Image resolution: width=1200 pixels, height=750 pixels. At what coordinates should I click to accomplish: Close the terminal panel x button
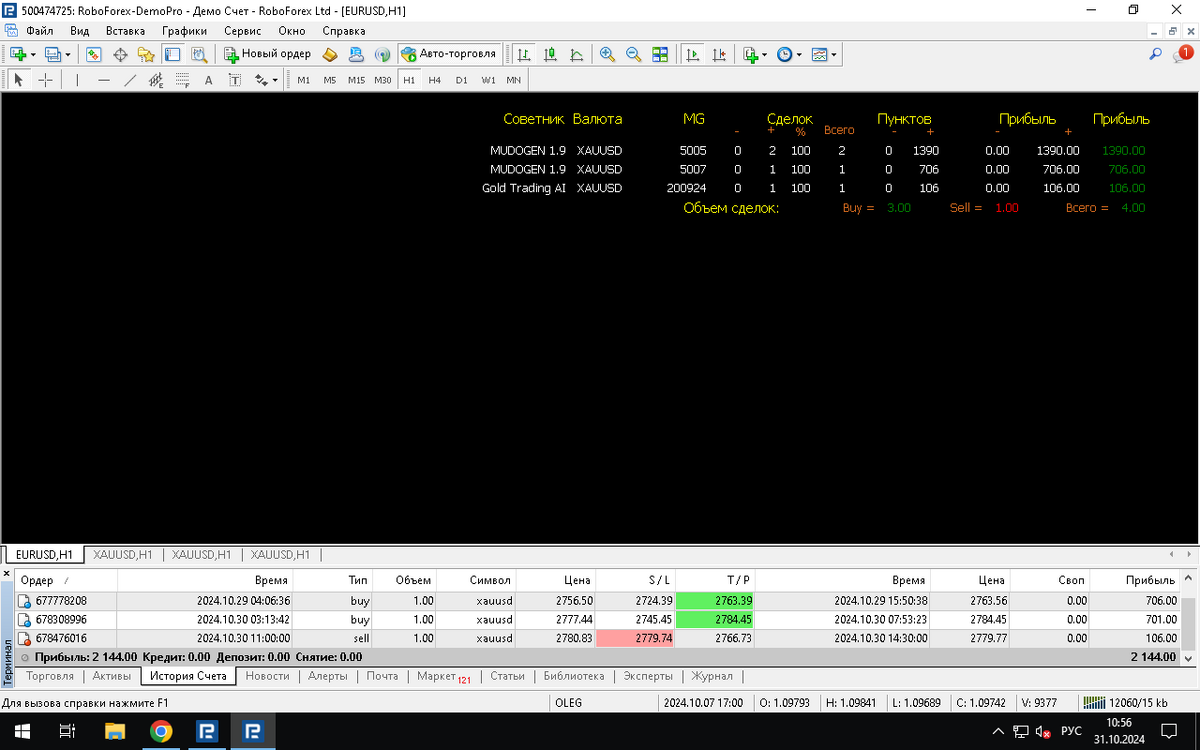pyautogui.click(x=6, y=574)
